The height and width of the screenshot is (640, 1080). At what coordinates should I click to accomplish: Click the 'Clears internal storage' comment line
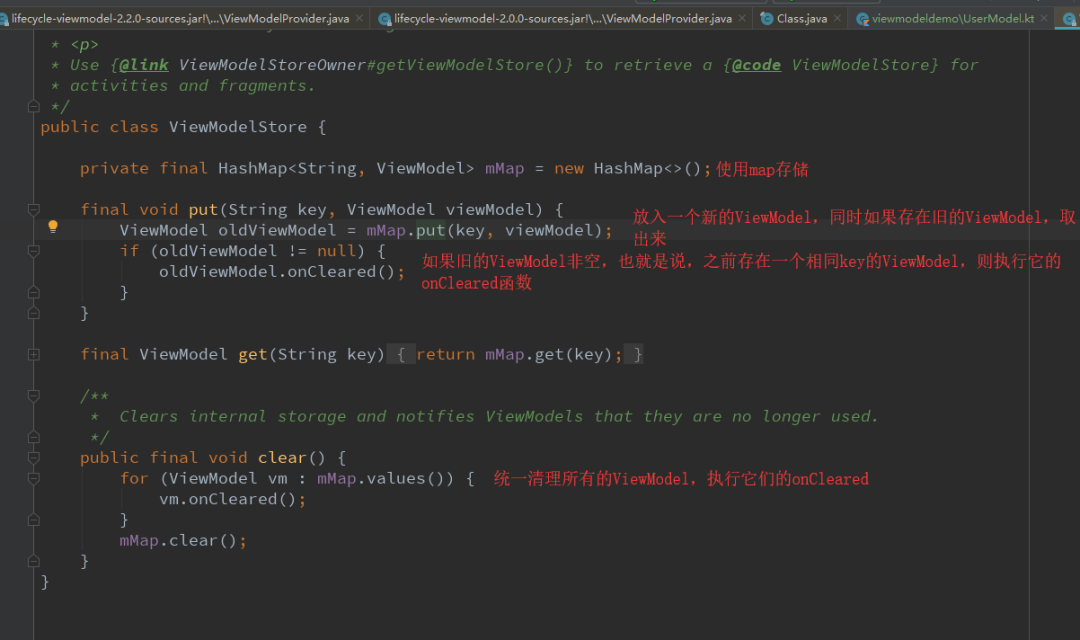(499, 416)
